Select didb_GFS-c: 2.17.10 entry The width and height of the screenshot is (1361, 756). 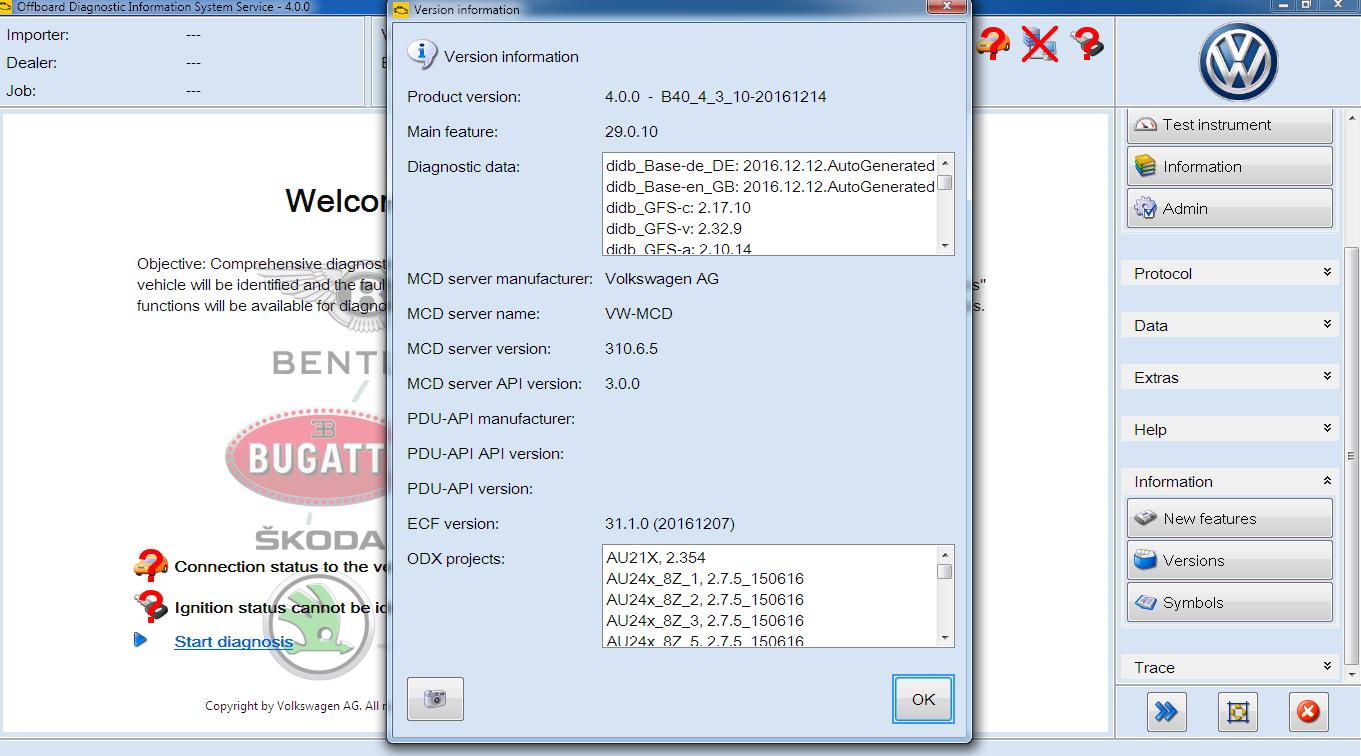[x=678, y=208]
